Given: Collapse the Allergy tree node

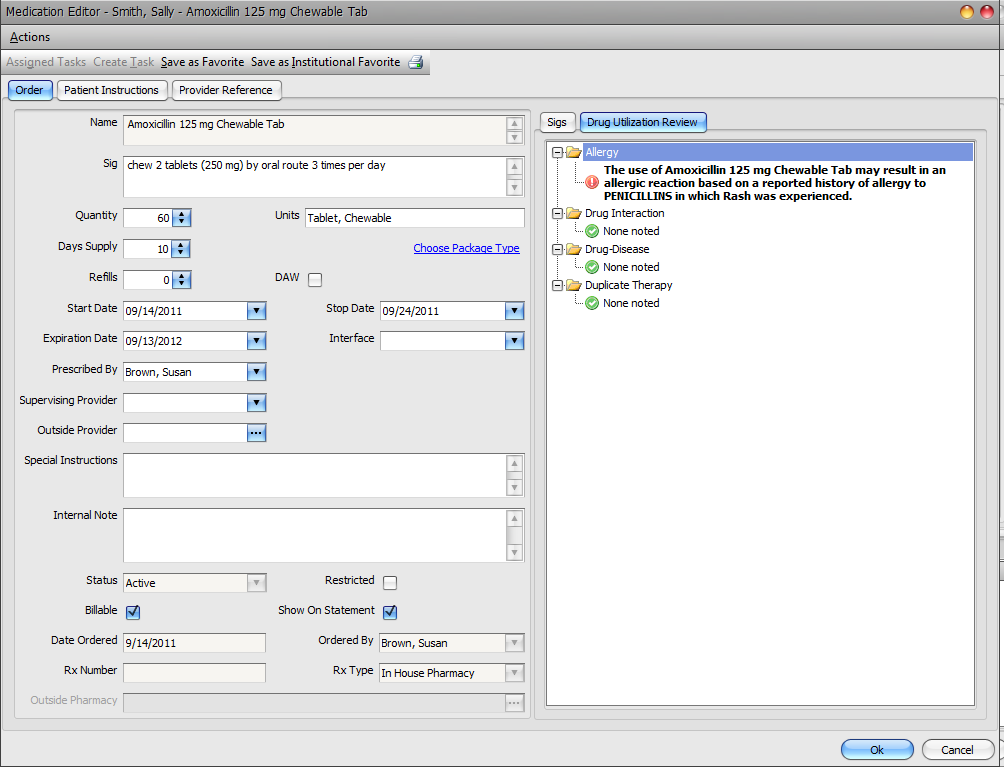Looking at the screenshot, I should (x=558, y=152).
